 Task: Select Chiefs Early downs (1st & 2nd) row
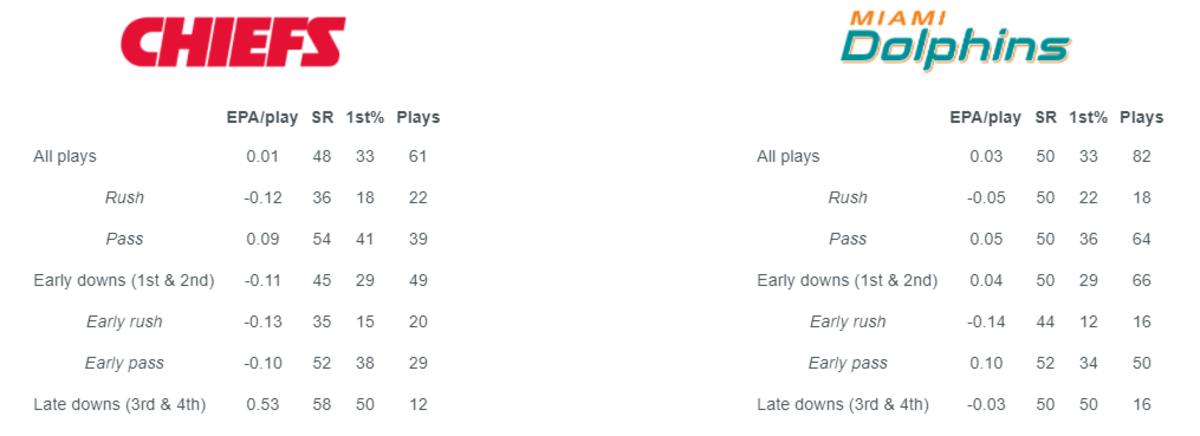[x=124, y=281]
